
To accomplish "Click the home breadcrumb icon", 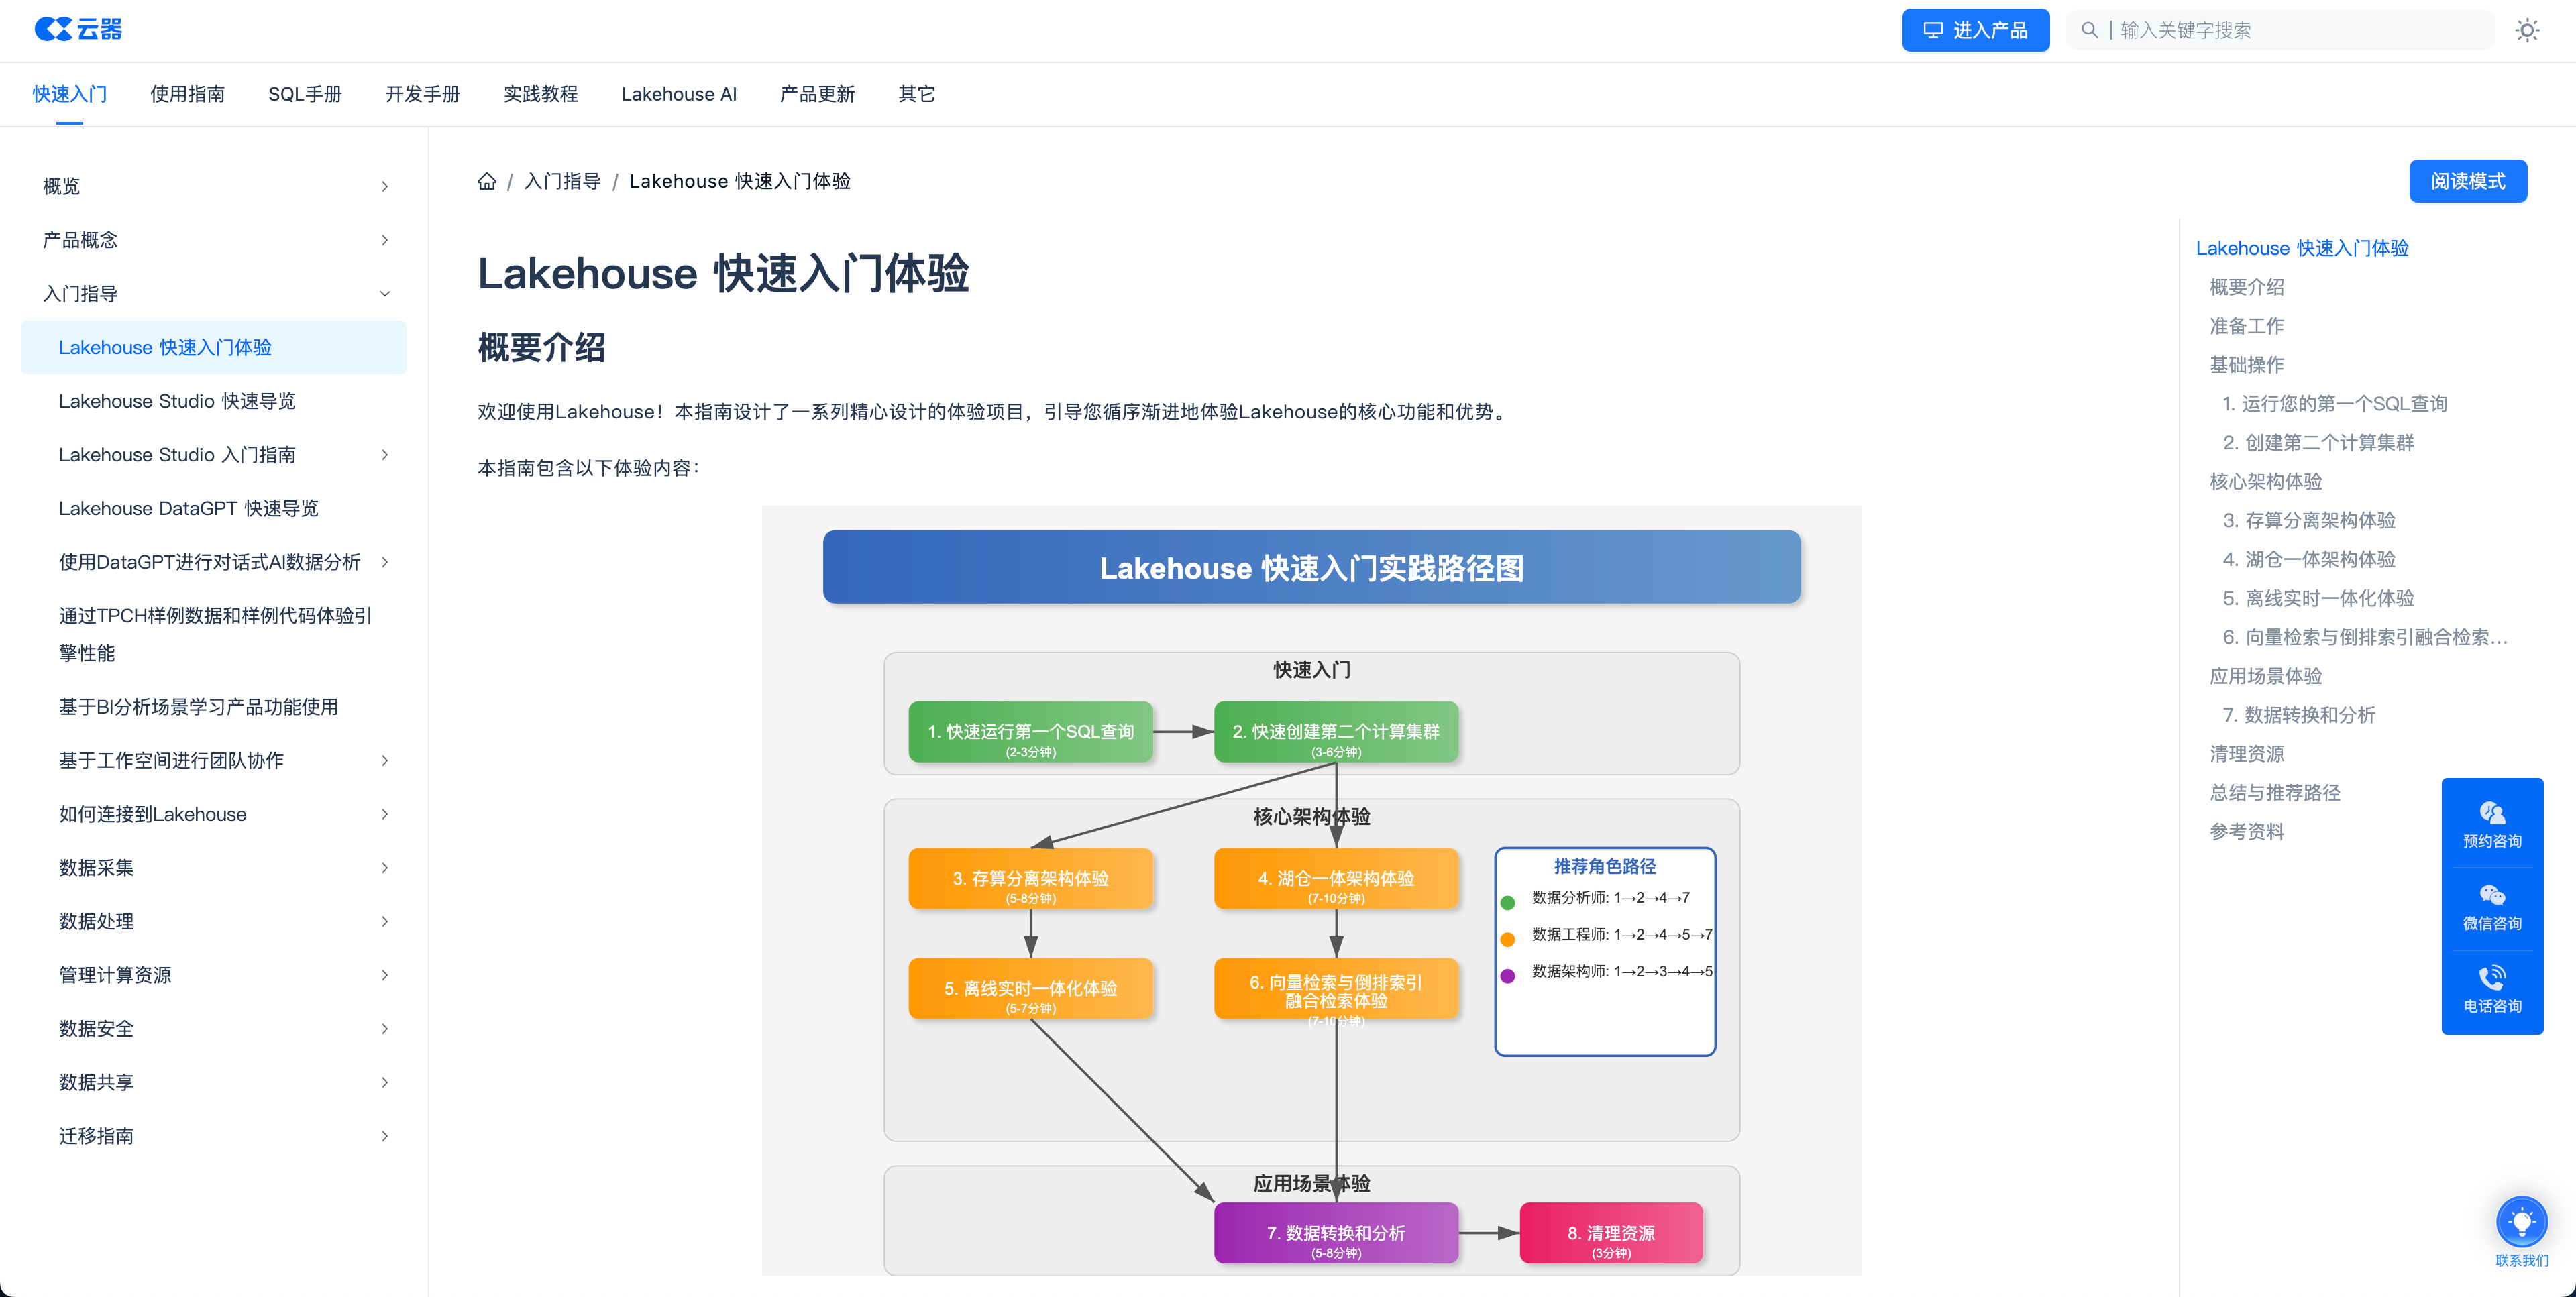I will (x=486, y=181).
